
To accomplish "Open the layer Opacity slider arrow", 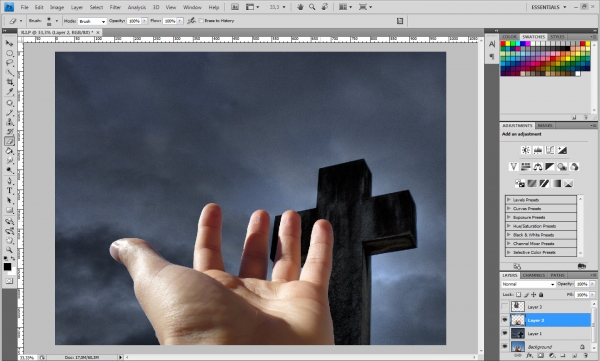I will coord(592,284).
